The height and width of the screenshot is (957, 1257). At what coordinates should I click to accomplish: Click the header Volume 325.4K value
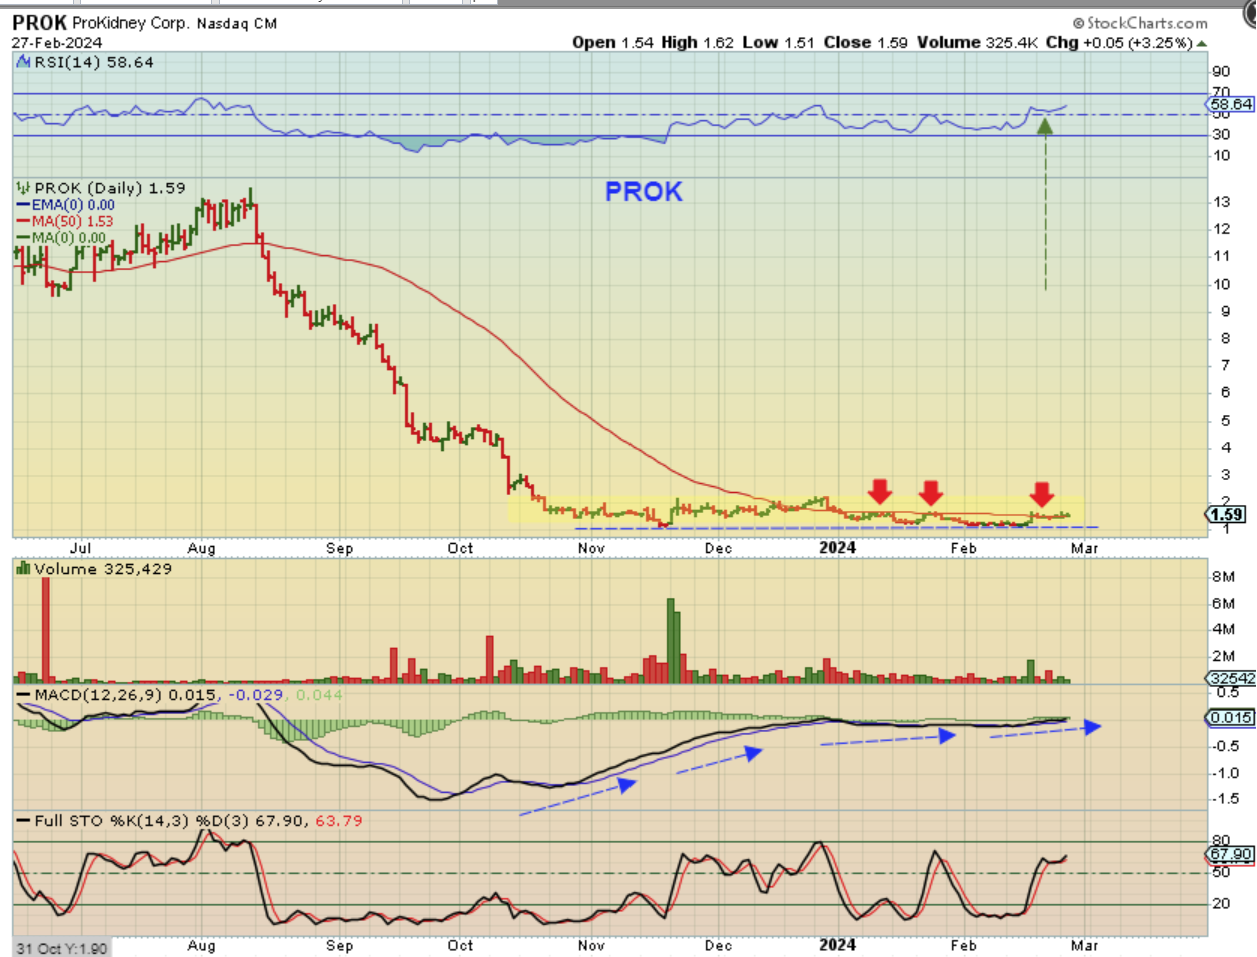click(x=978, y=42)
